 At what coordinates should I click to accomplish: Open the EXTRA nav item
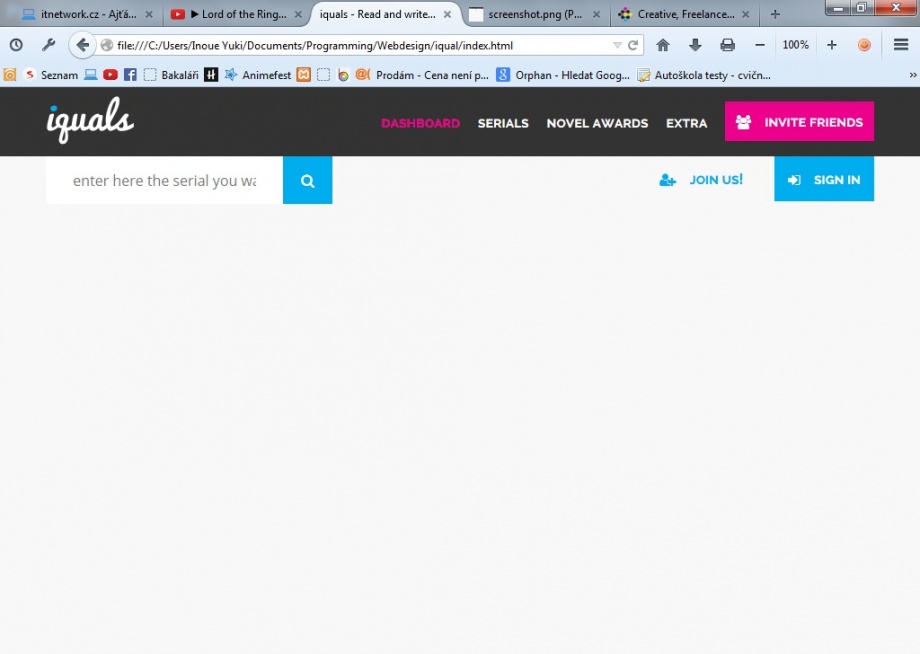(686, 123)
